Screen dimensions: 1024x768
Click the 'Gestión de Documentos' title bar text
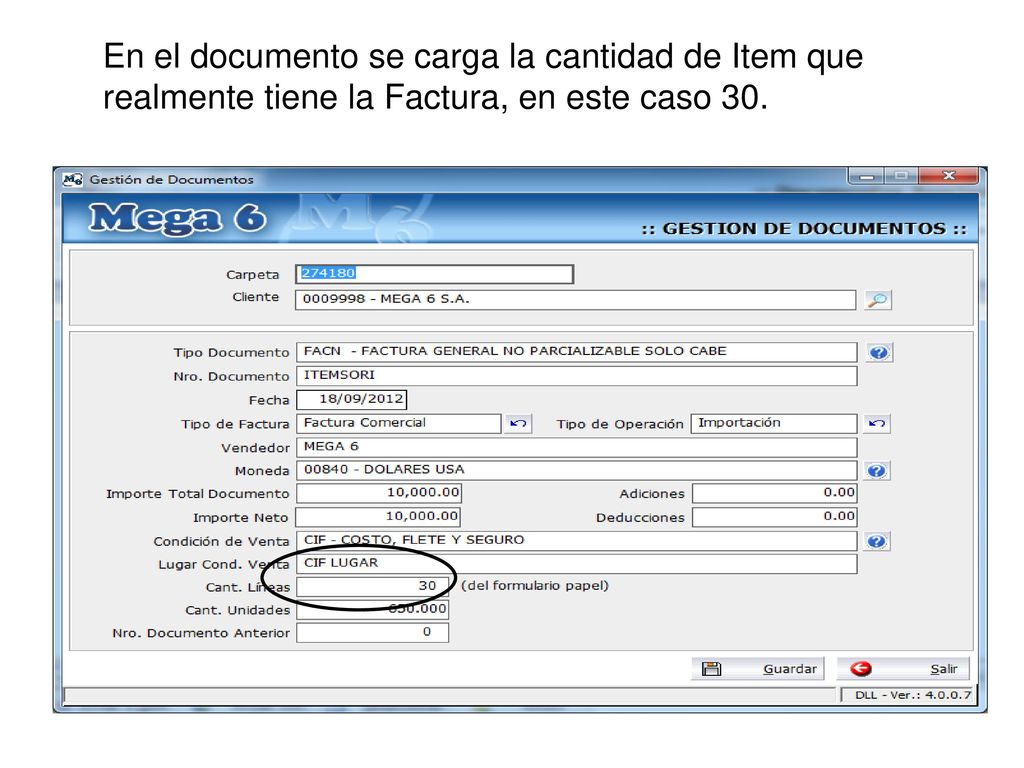[171, 180]
